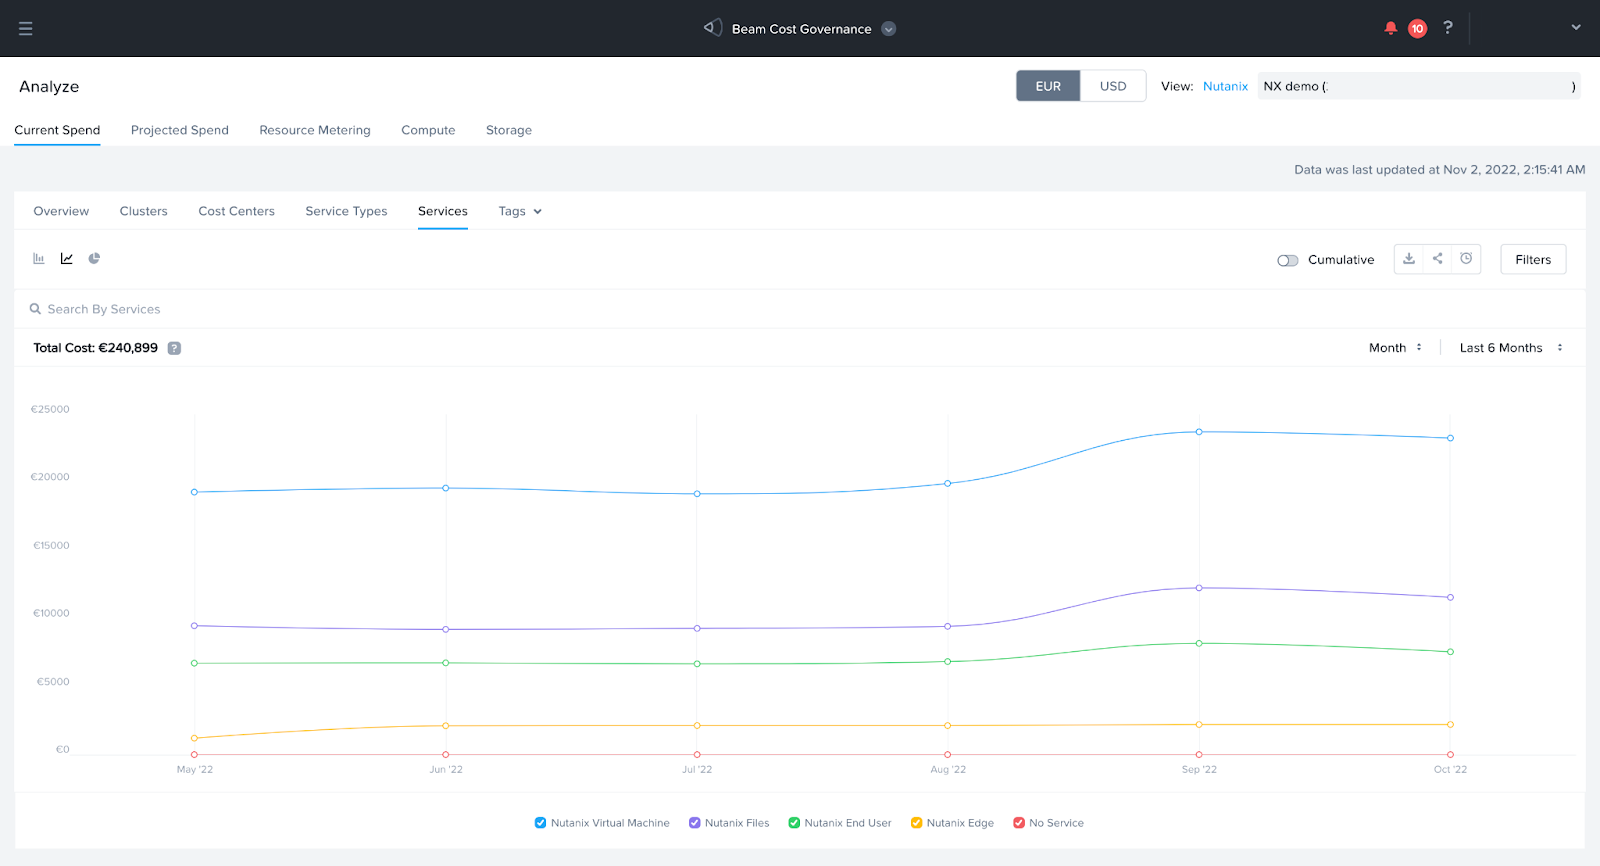Viewport: 1600px width, 866px height.
Task: Click the Filters button
Action: [x=1532, y=260]
